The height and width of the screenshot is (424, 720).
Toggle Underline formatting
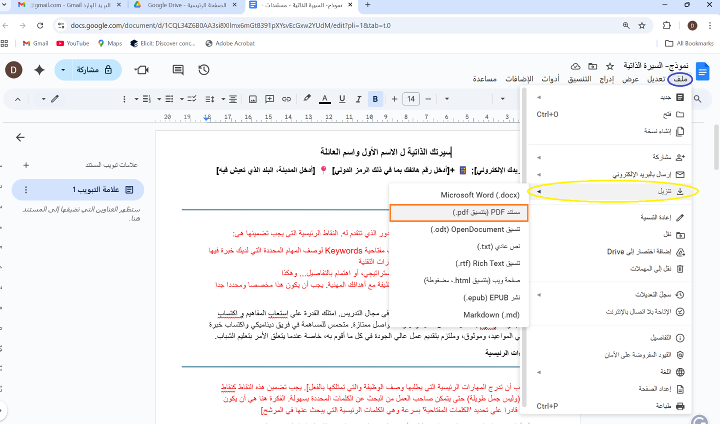[x=342, y=99]
